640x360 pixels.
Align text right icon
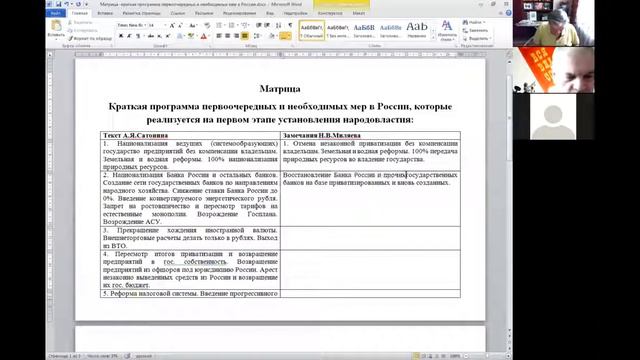(x=236, y=36)
